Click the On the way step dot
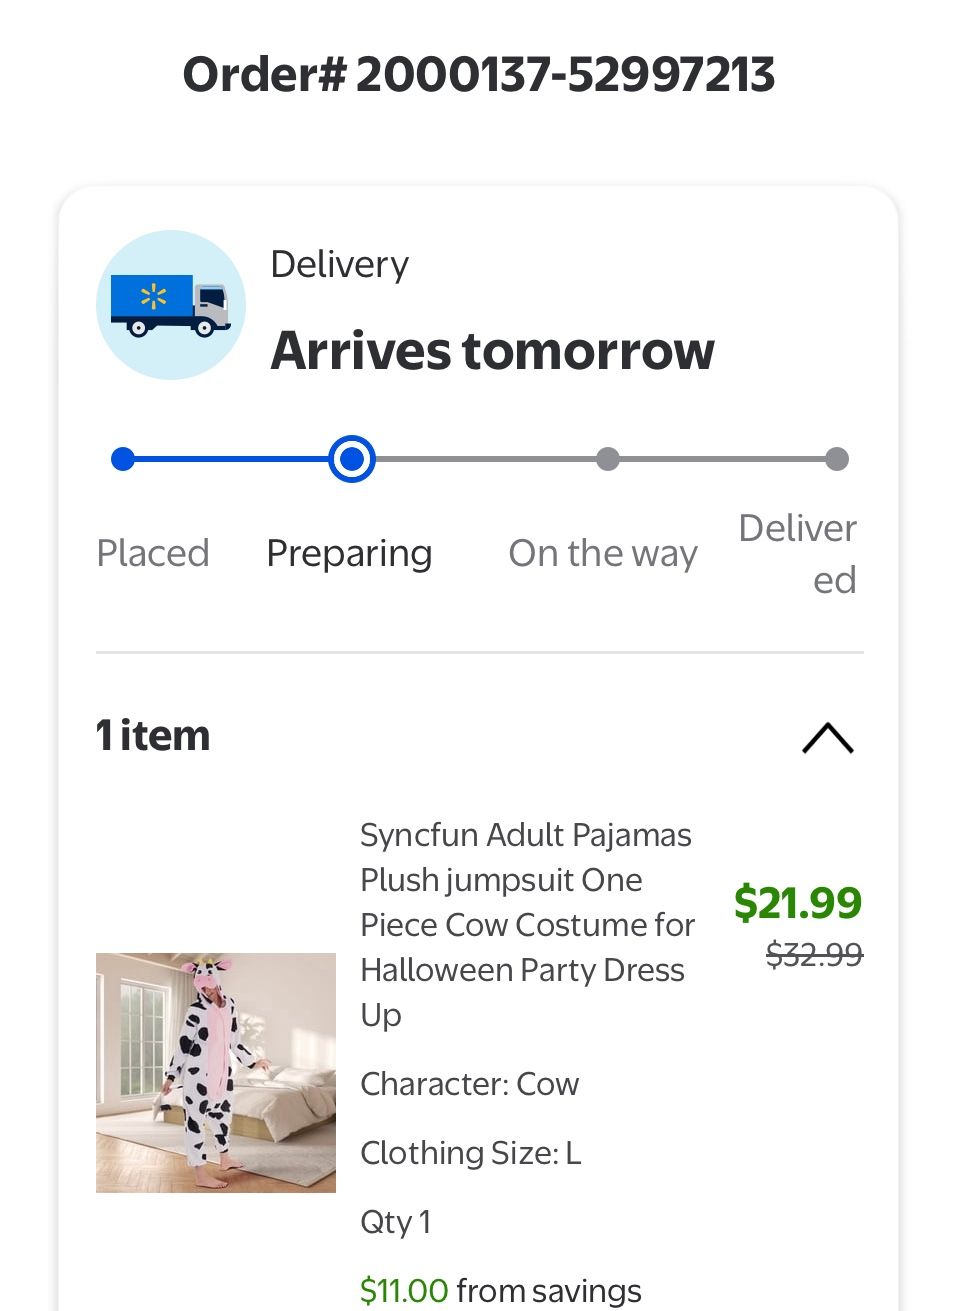 [607, 459]
